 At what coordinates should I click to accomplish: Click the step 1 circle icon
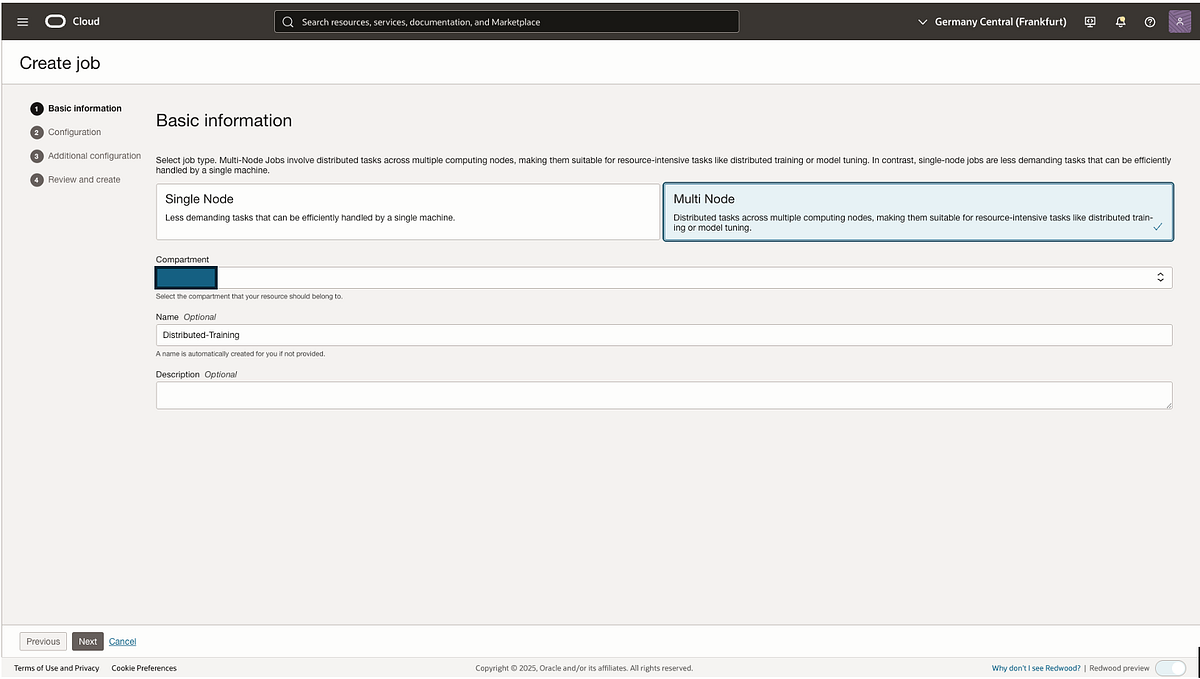point(37,108)
